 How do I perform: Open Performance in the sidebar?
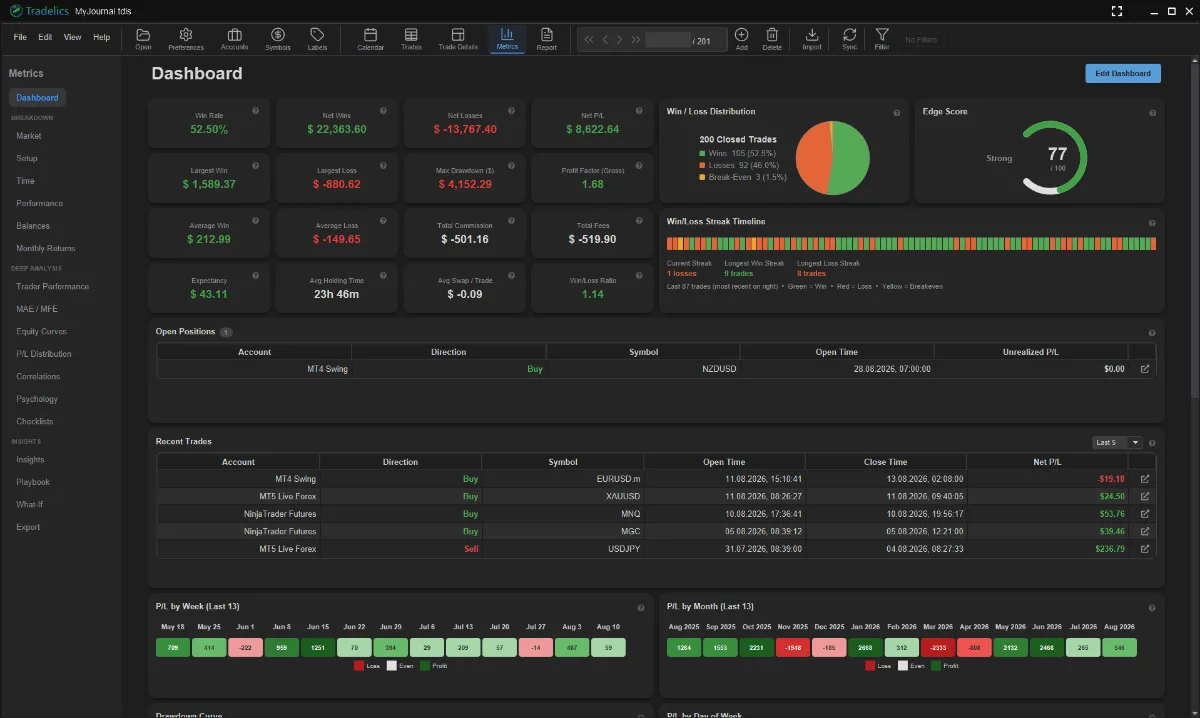pos(39,203)
